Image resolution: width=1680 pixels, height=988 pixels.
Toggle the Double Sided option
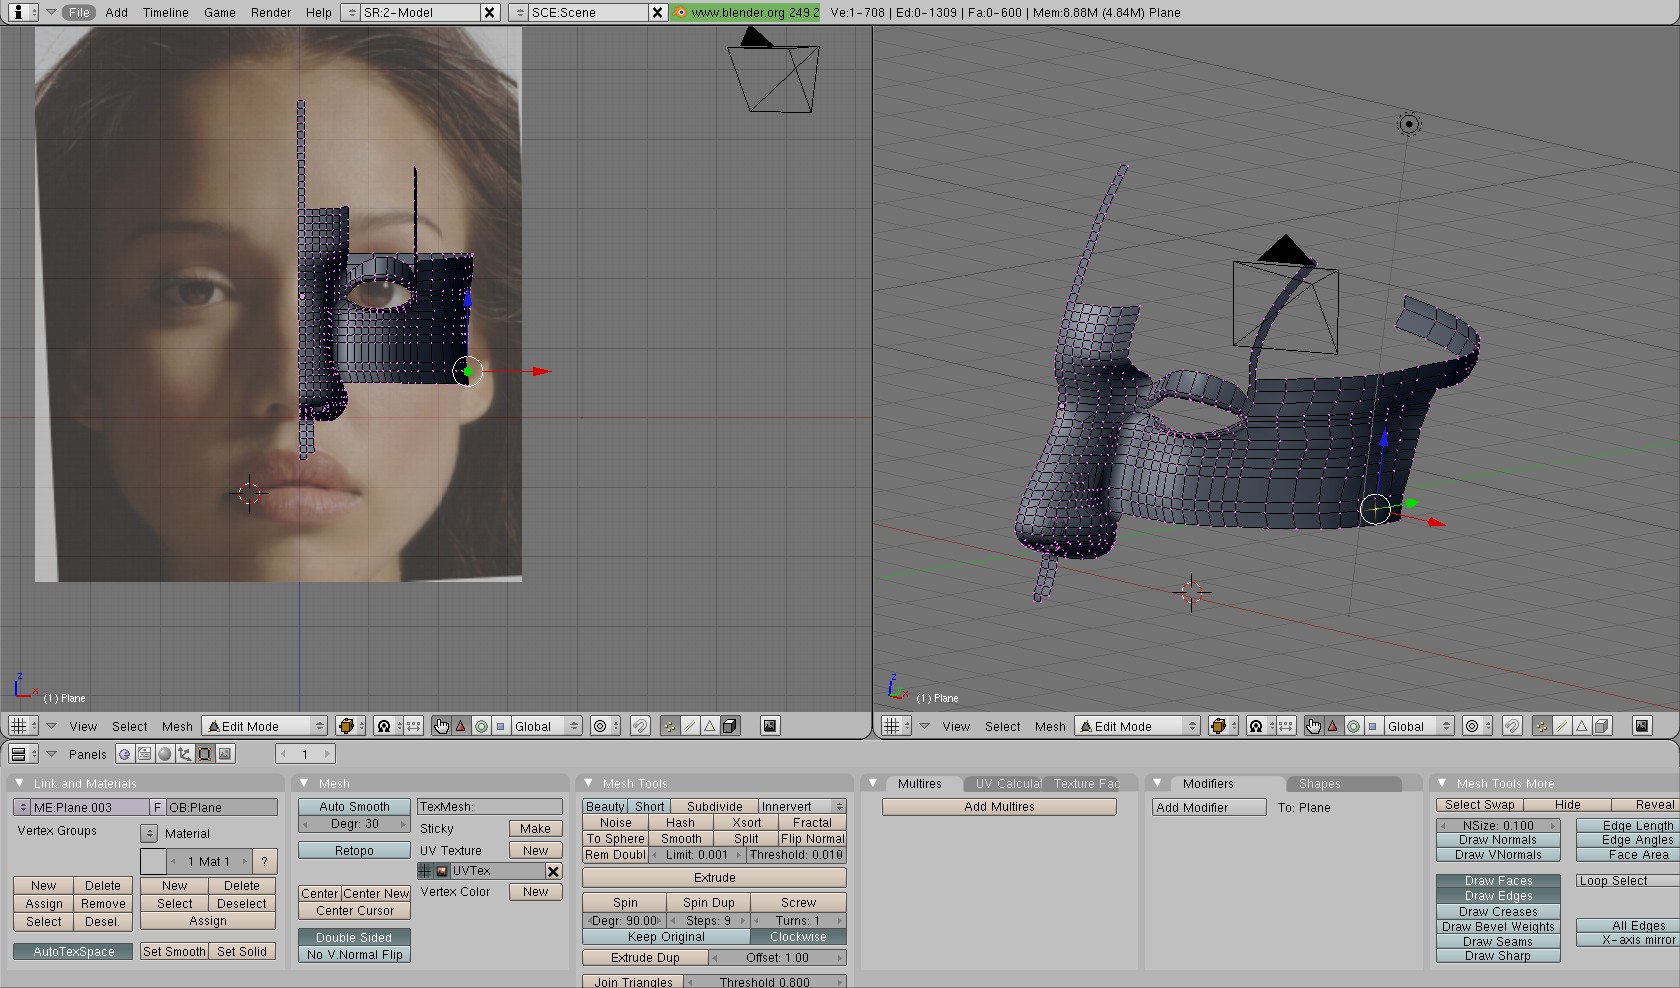(x=354, y=937)
